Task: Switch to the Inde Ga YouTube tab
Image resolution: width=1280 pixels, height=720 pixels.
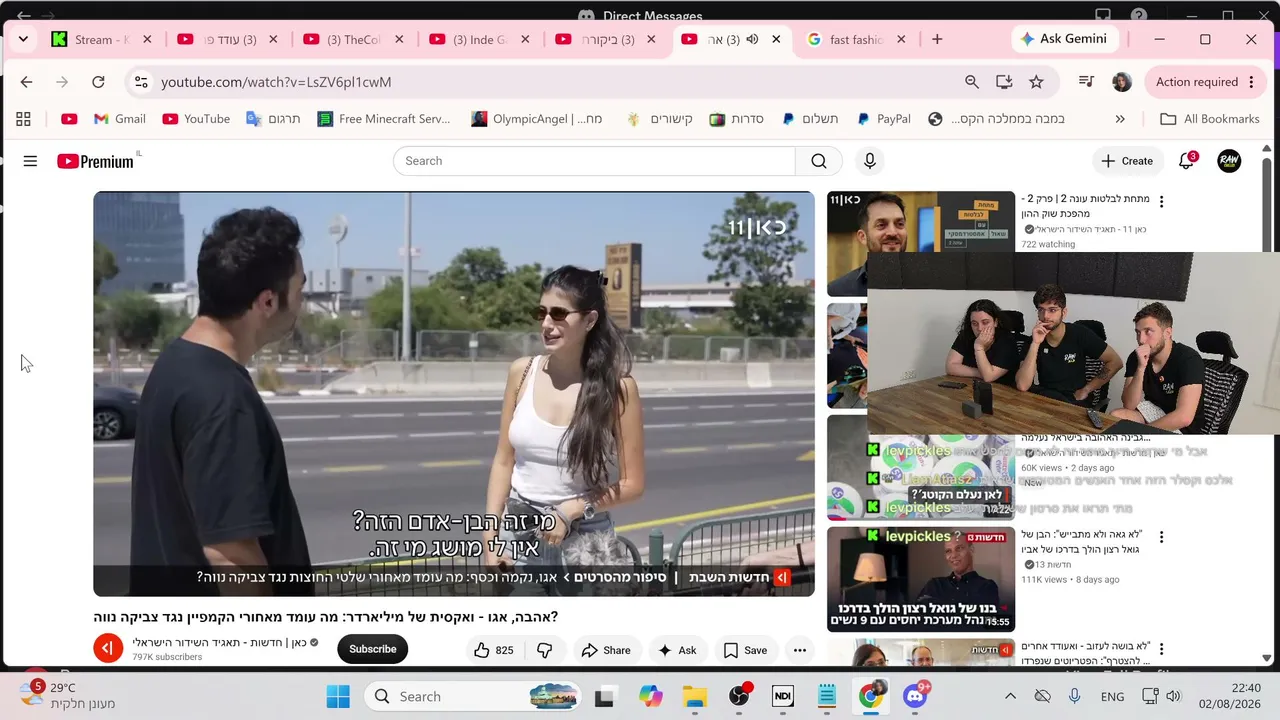Action: (481, 40)
